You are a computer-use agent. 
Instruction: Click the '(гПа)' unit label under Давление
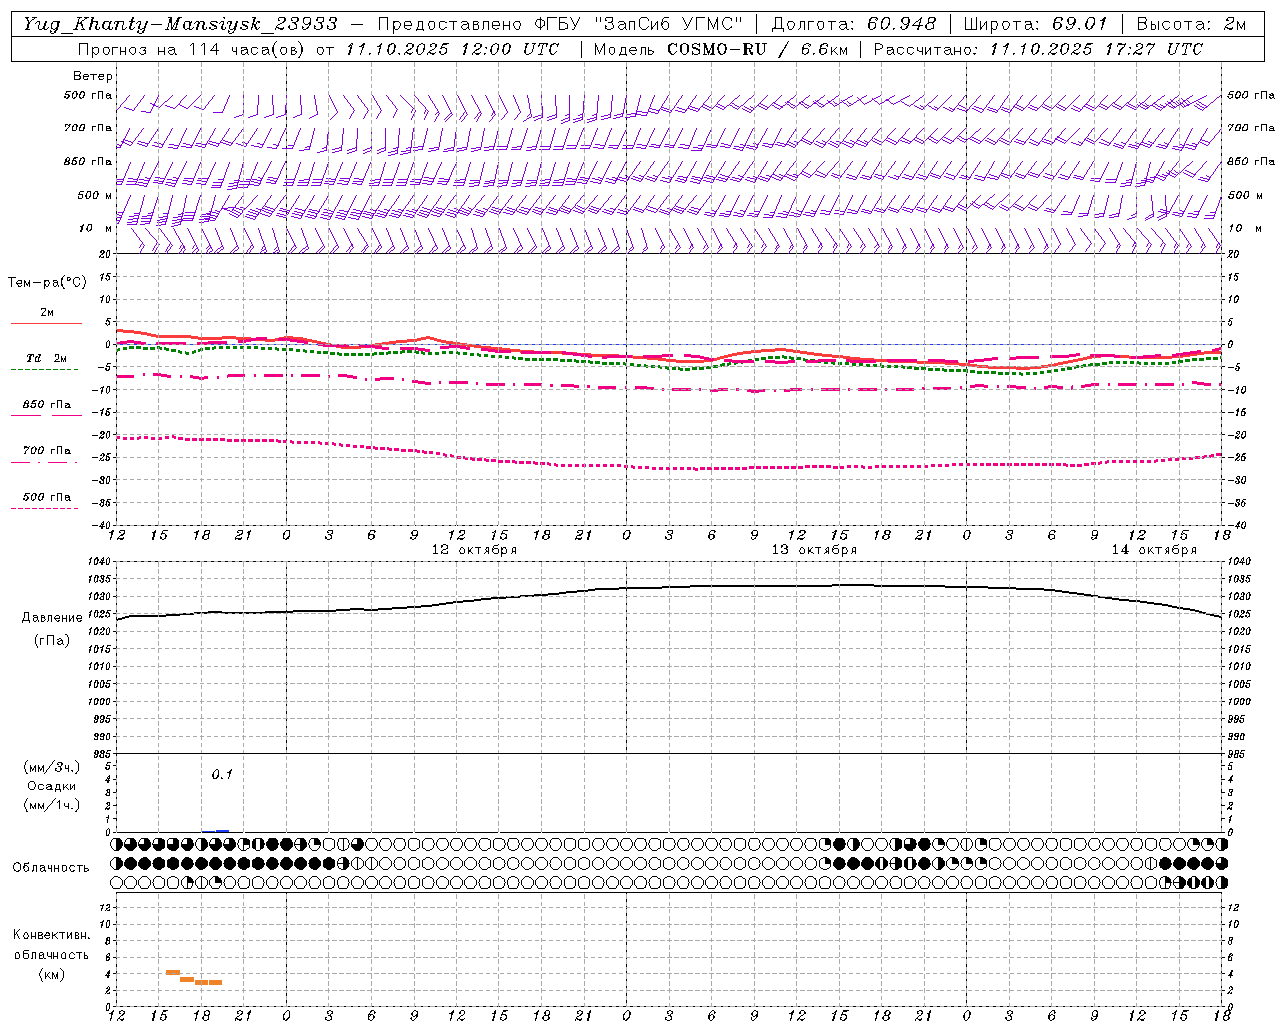pos(52,641)
